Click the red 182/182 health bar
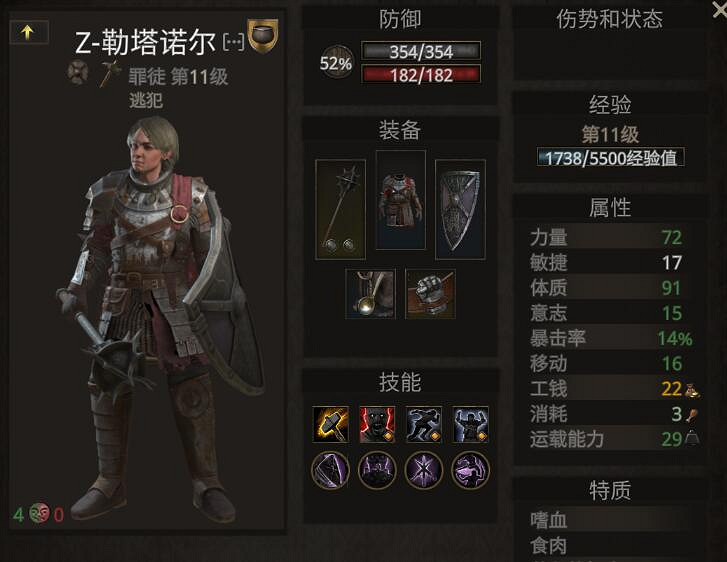 [421, 75]
